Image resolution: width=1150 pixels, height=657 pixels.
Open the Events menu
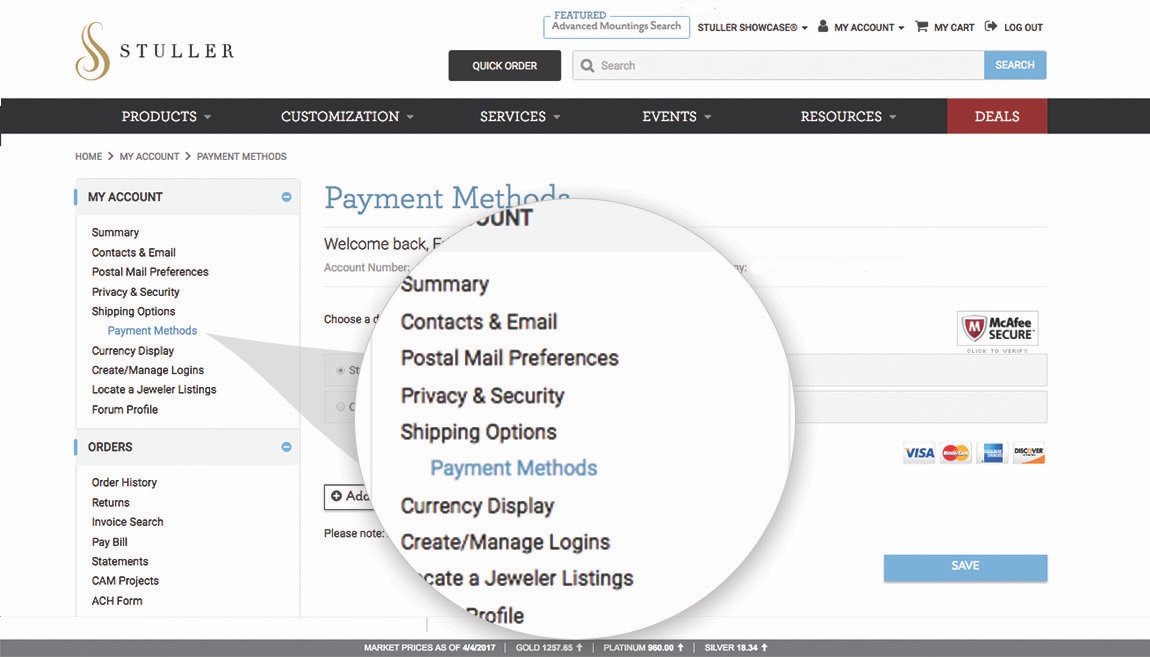pyautogui.click(x=676, y=116)
